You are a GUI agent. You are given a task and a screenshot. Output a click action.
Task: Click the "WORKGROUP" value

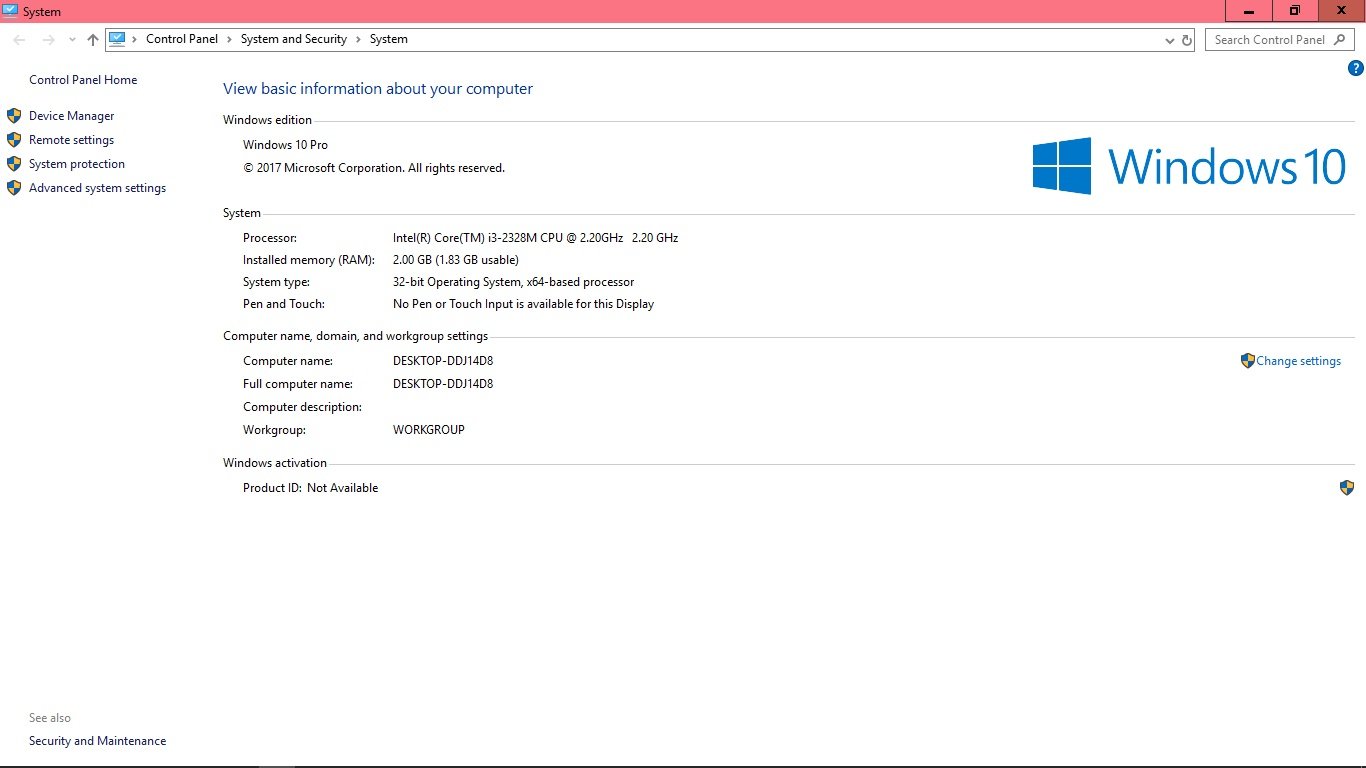pyautogui.click(x=429, y=430)
